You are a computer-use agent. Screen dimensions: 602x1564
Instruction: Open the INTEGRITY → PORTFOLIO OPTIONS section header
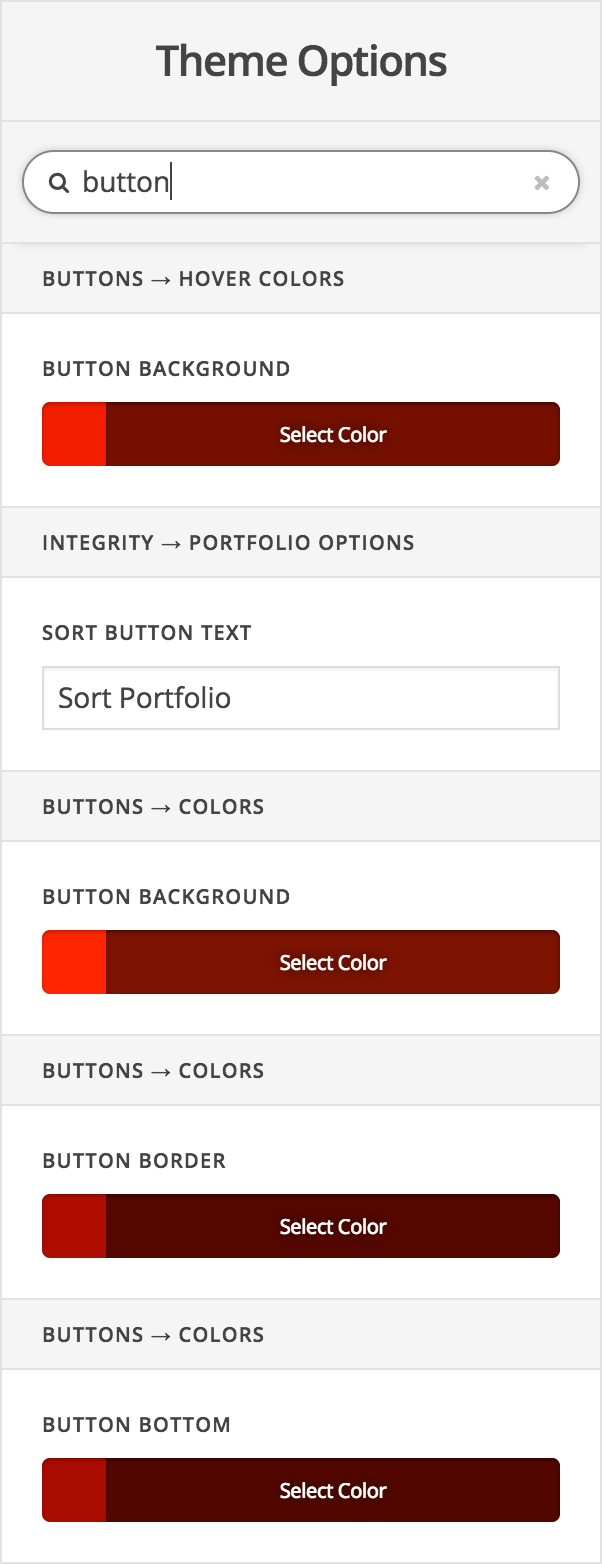click(228, 542)
